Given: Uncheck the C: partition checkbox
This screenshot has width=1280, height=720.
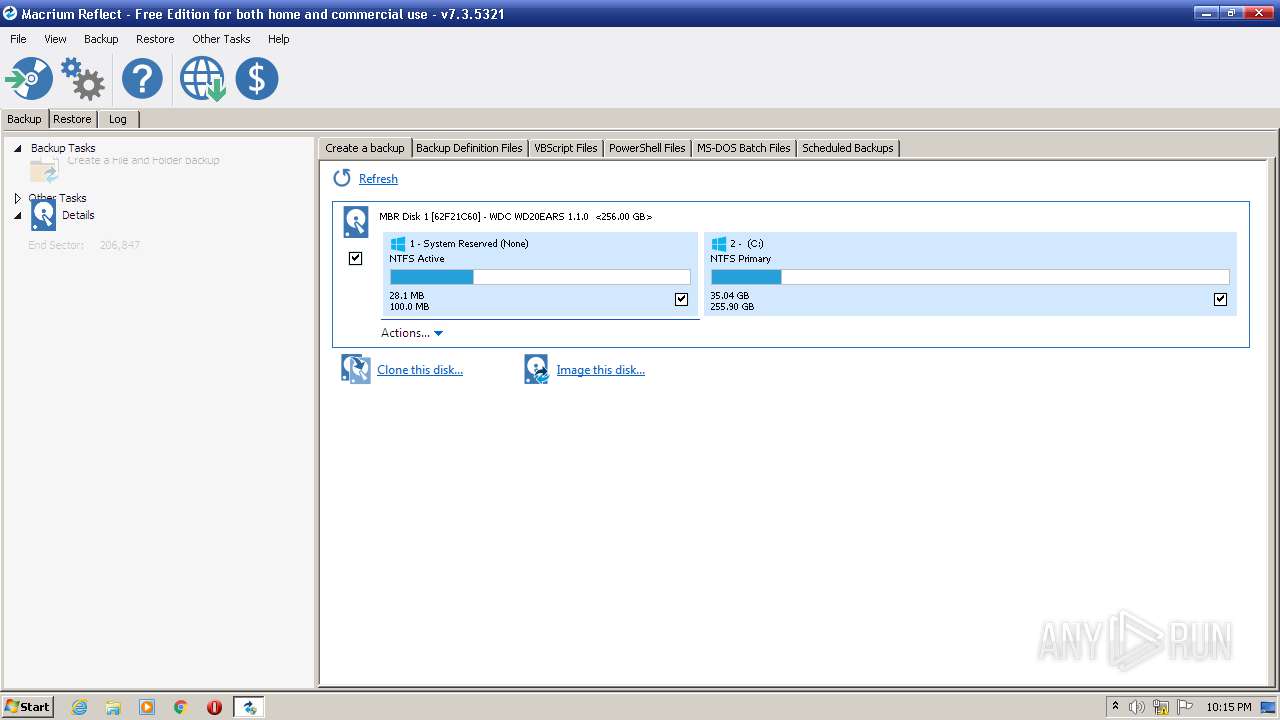Looking at the screenshot, I should [1220, 299].
